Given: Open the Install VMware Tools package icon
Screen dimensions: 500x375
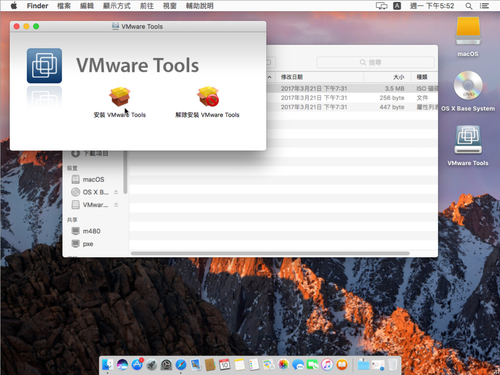Looking at the screenshot, I should point(119,96).
